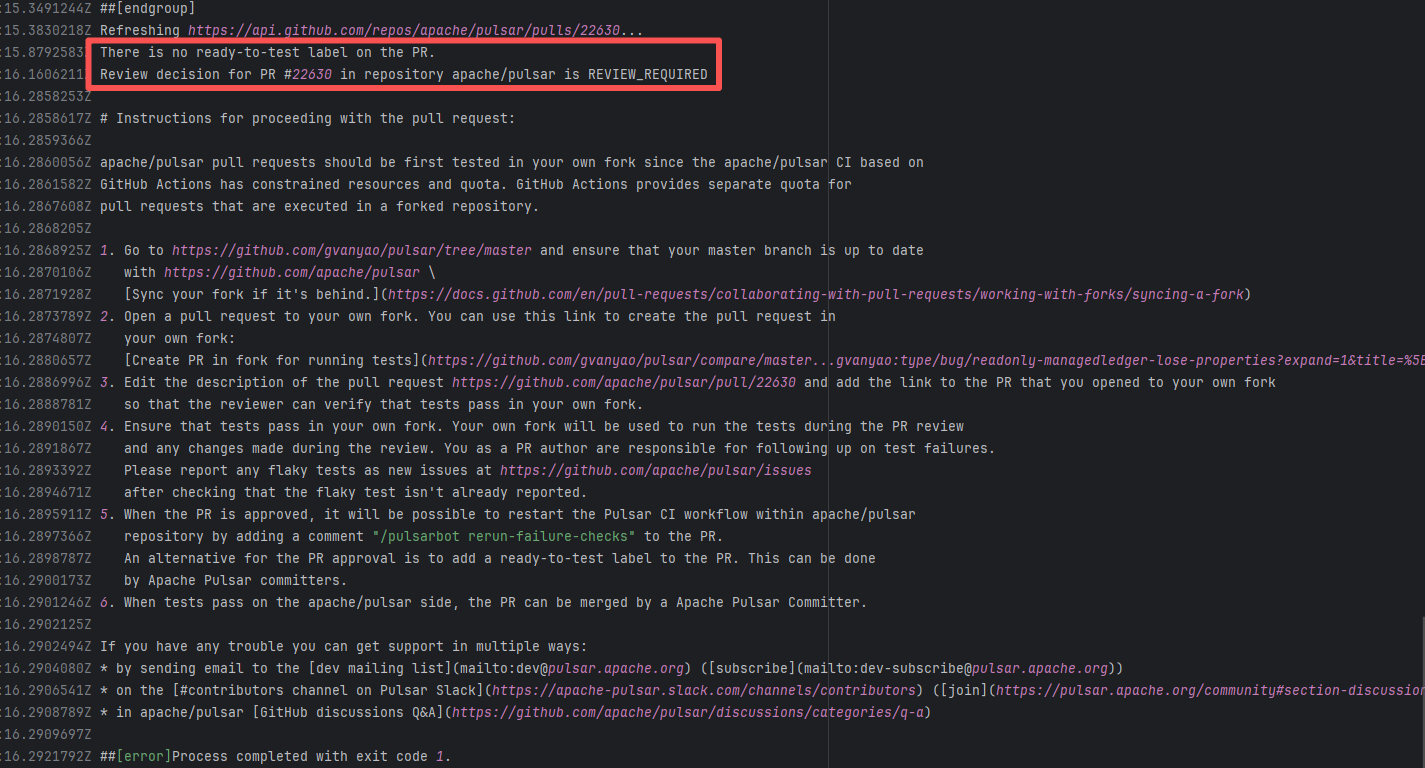Open the apache/pulsar/pull/22630 link in step 3
The height and width of the screenshot is (768, 1425).
pyautogui.click(x=624, y=382)
